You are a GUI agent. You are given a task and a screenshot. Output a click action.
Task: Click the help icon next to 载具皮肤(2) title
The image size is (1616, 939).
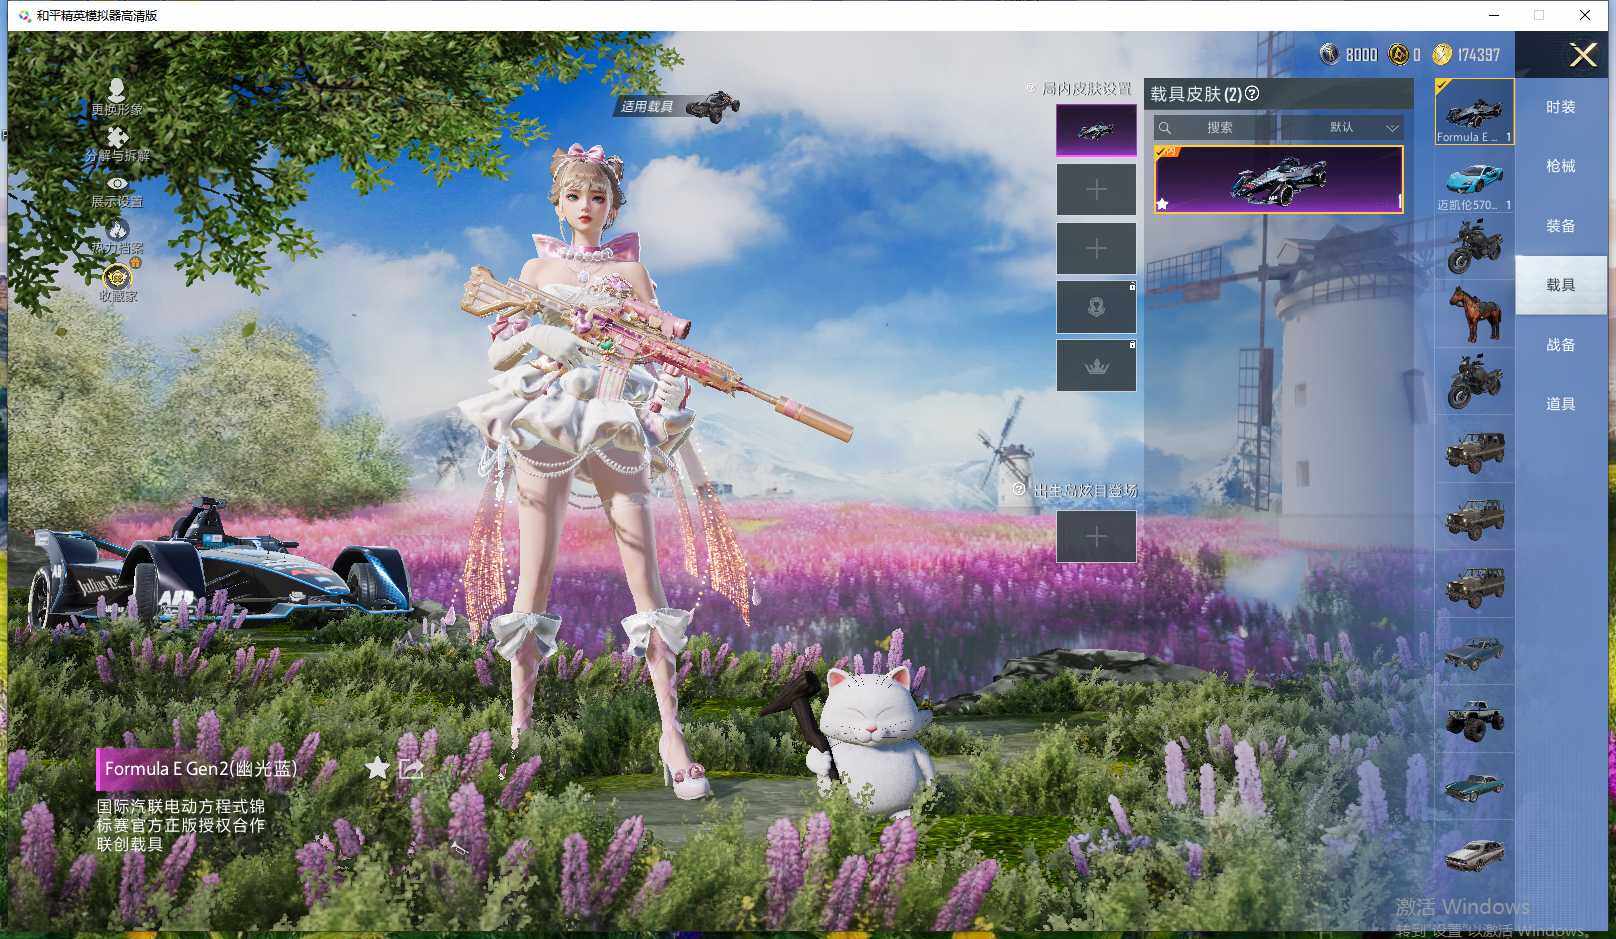point(1252,95)
